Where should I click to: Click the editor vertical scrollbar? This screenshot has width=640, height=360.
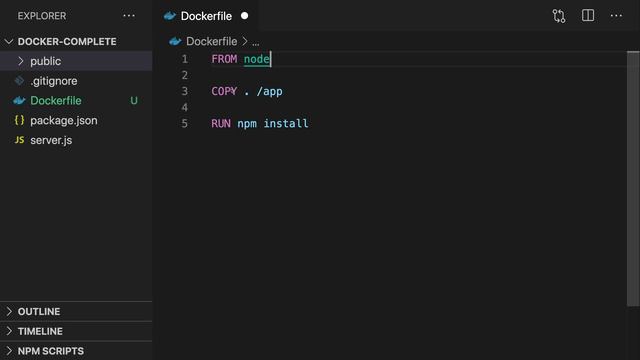633,178
